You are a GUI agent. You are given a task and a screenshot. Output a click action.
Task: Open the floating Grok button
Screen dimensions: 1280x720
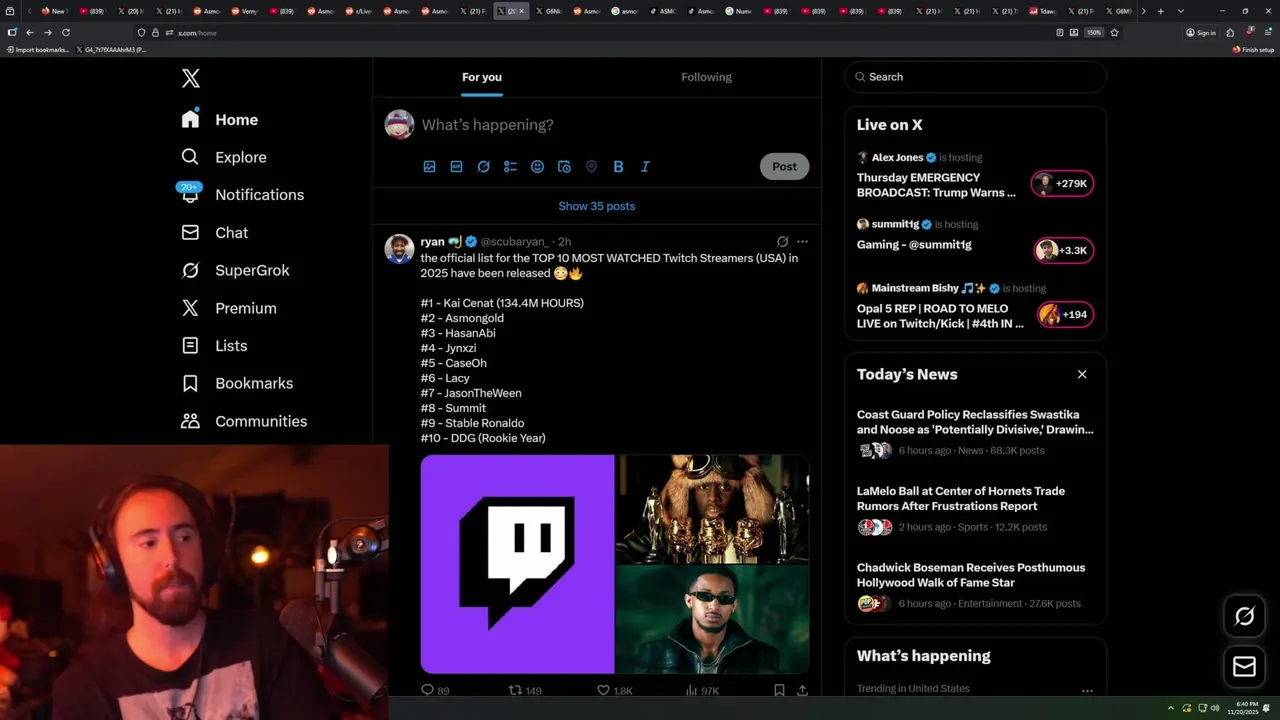[x=1244, y=617]
